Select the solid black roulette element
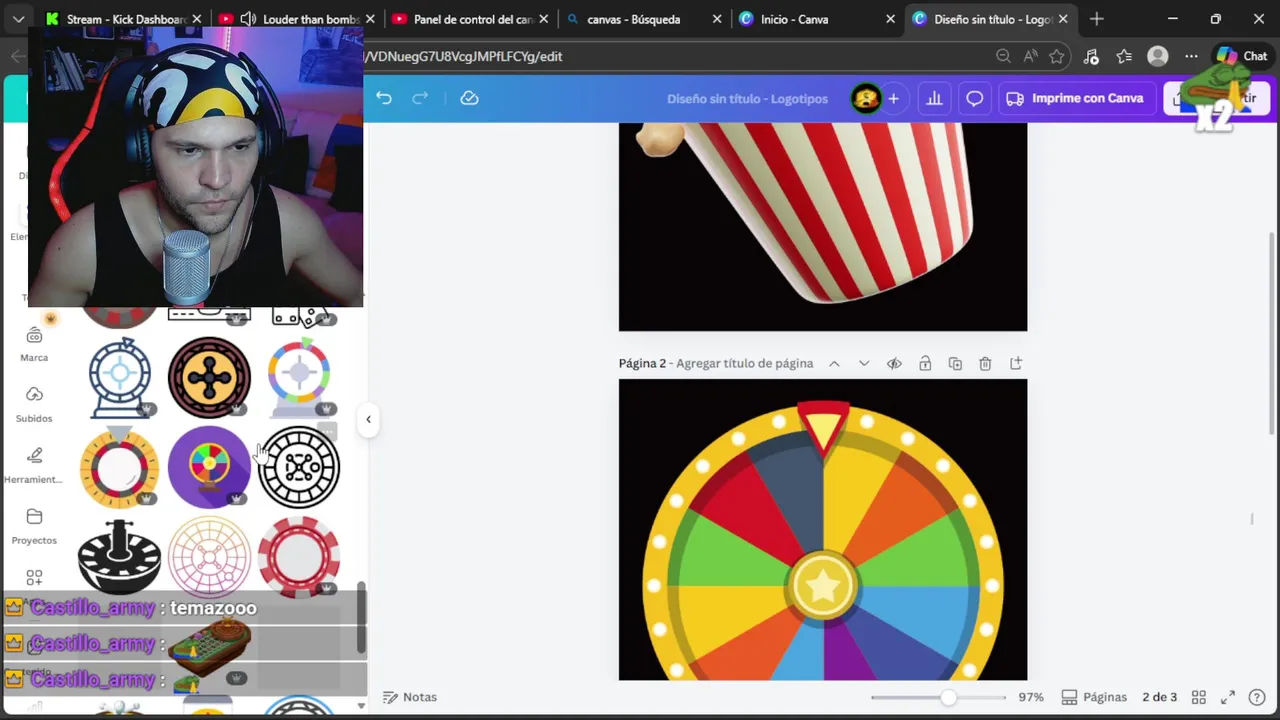Screen dimensions: 1280x720 120,556
